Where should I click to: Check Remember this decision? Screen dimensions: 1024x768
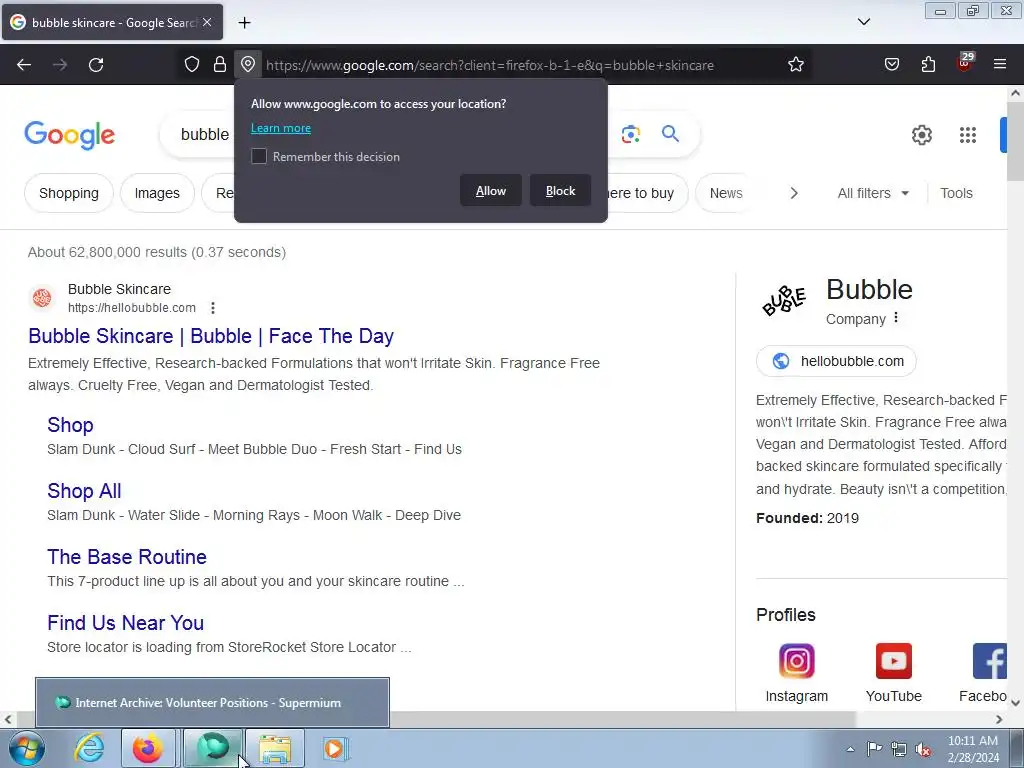pos(259,156)
